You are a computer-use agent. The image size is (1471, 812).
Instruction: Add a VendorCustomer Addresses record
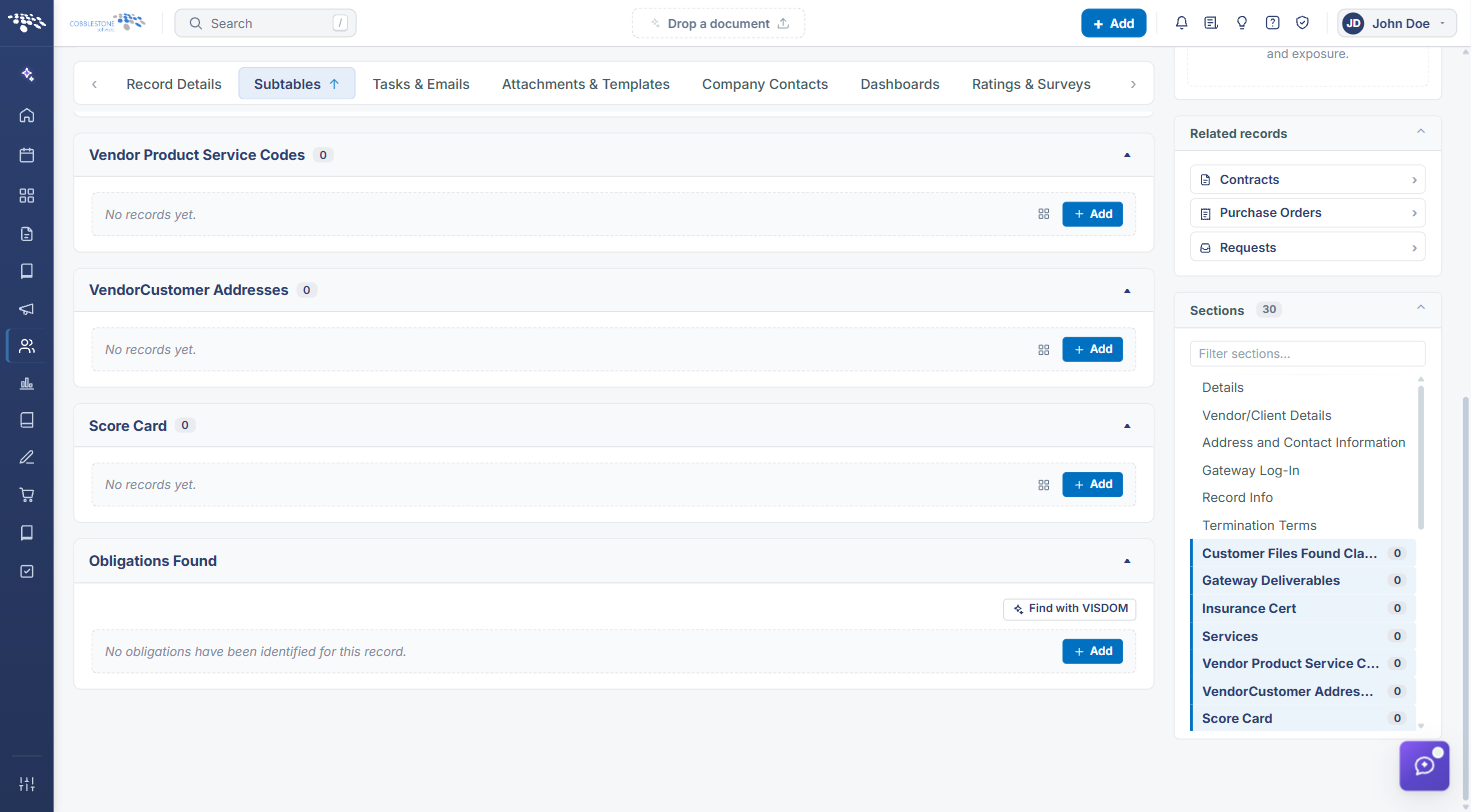[x=1092, y=349]
